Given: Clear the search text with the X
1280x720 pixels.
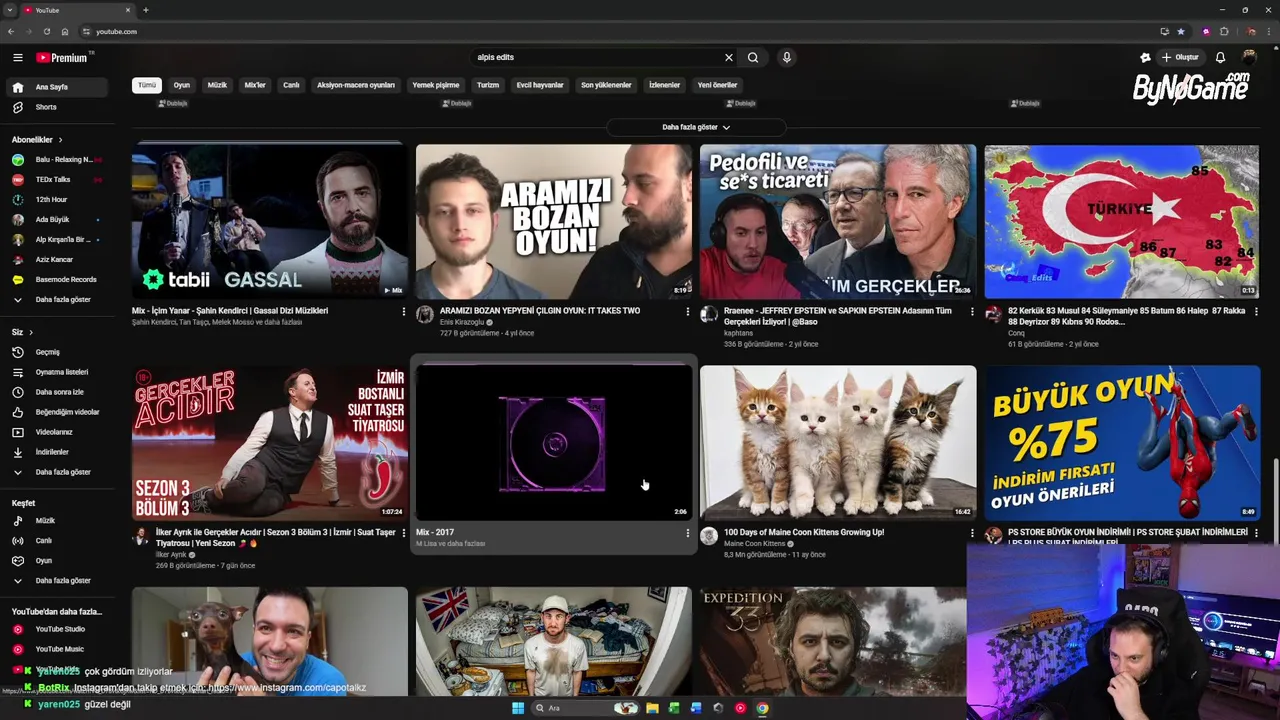Looking at the screenshot, I should (x=729, y=58).
